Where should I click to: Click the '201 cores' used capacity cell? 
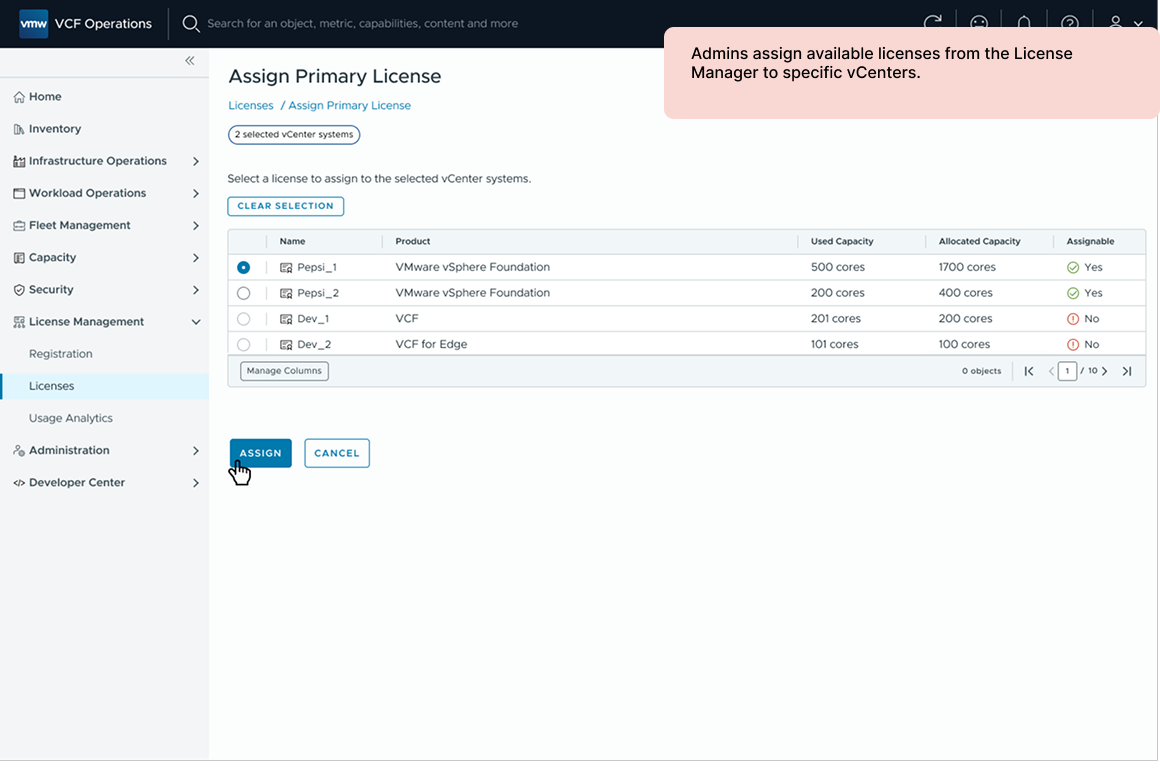(x=835, y=319)
